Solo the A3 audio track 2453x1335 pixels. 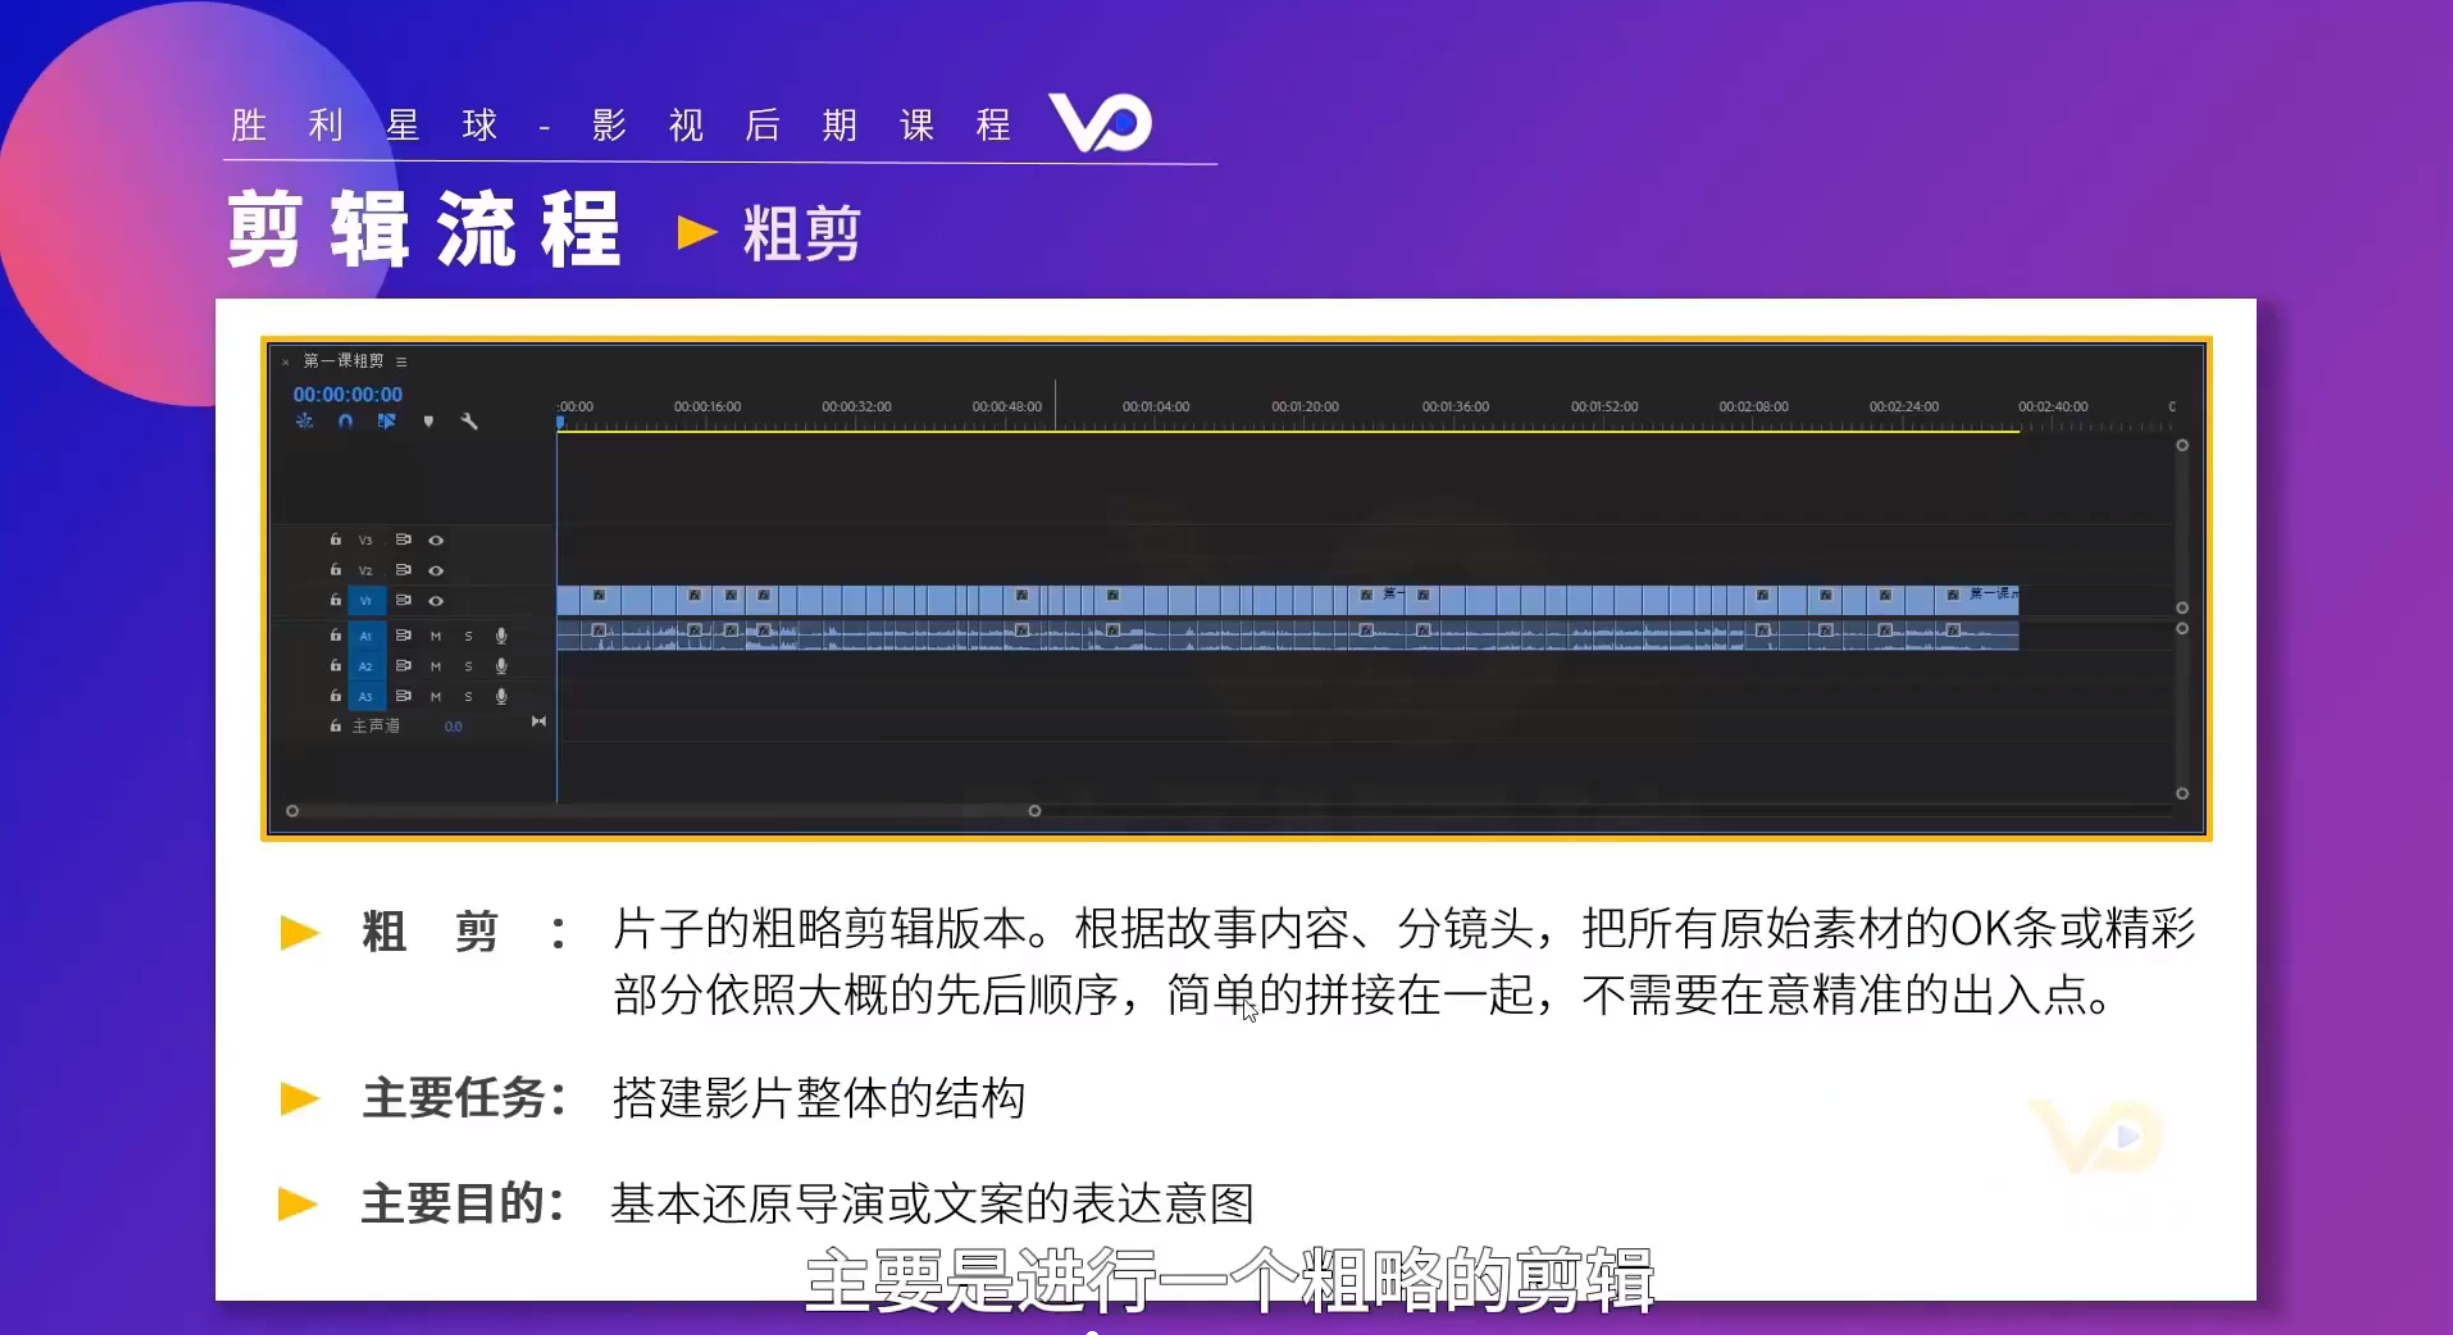coord(468,696)
